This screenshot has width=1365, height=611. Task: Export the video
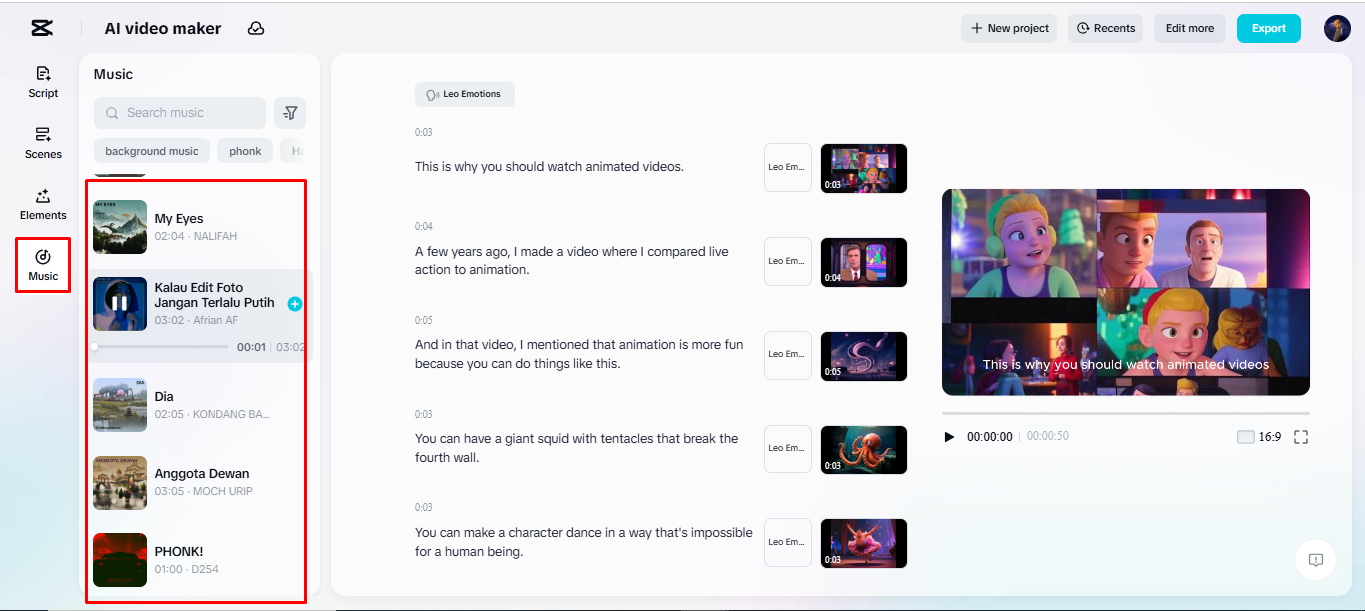pos(1269,28)
